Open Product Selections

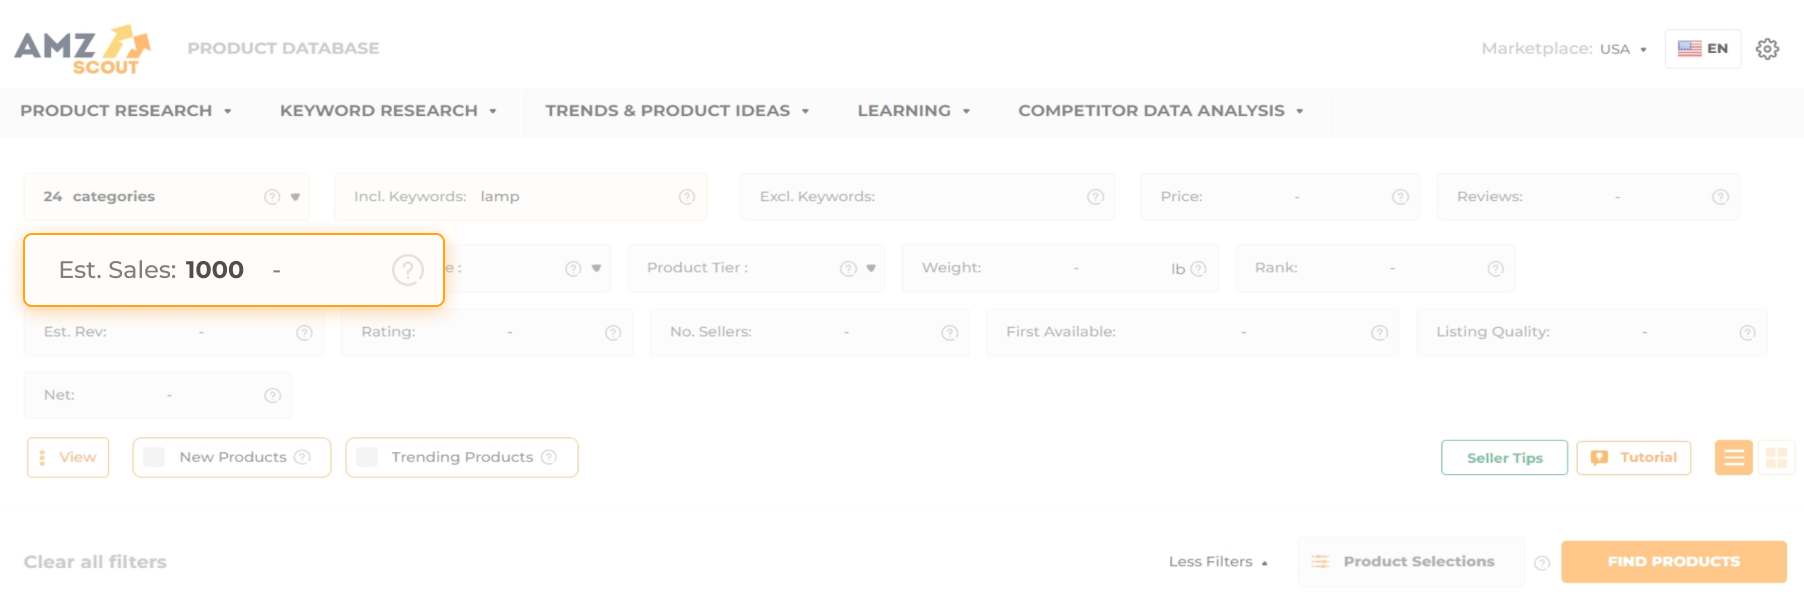[1411, 562]
